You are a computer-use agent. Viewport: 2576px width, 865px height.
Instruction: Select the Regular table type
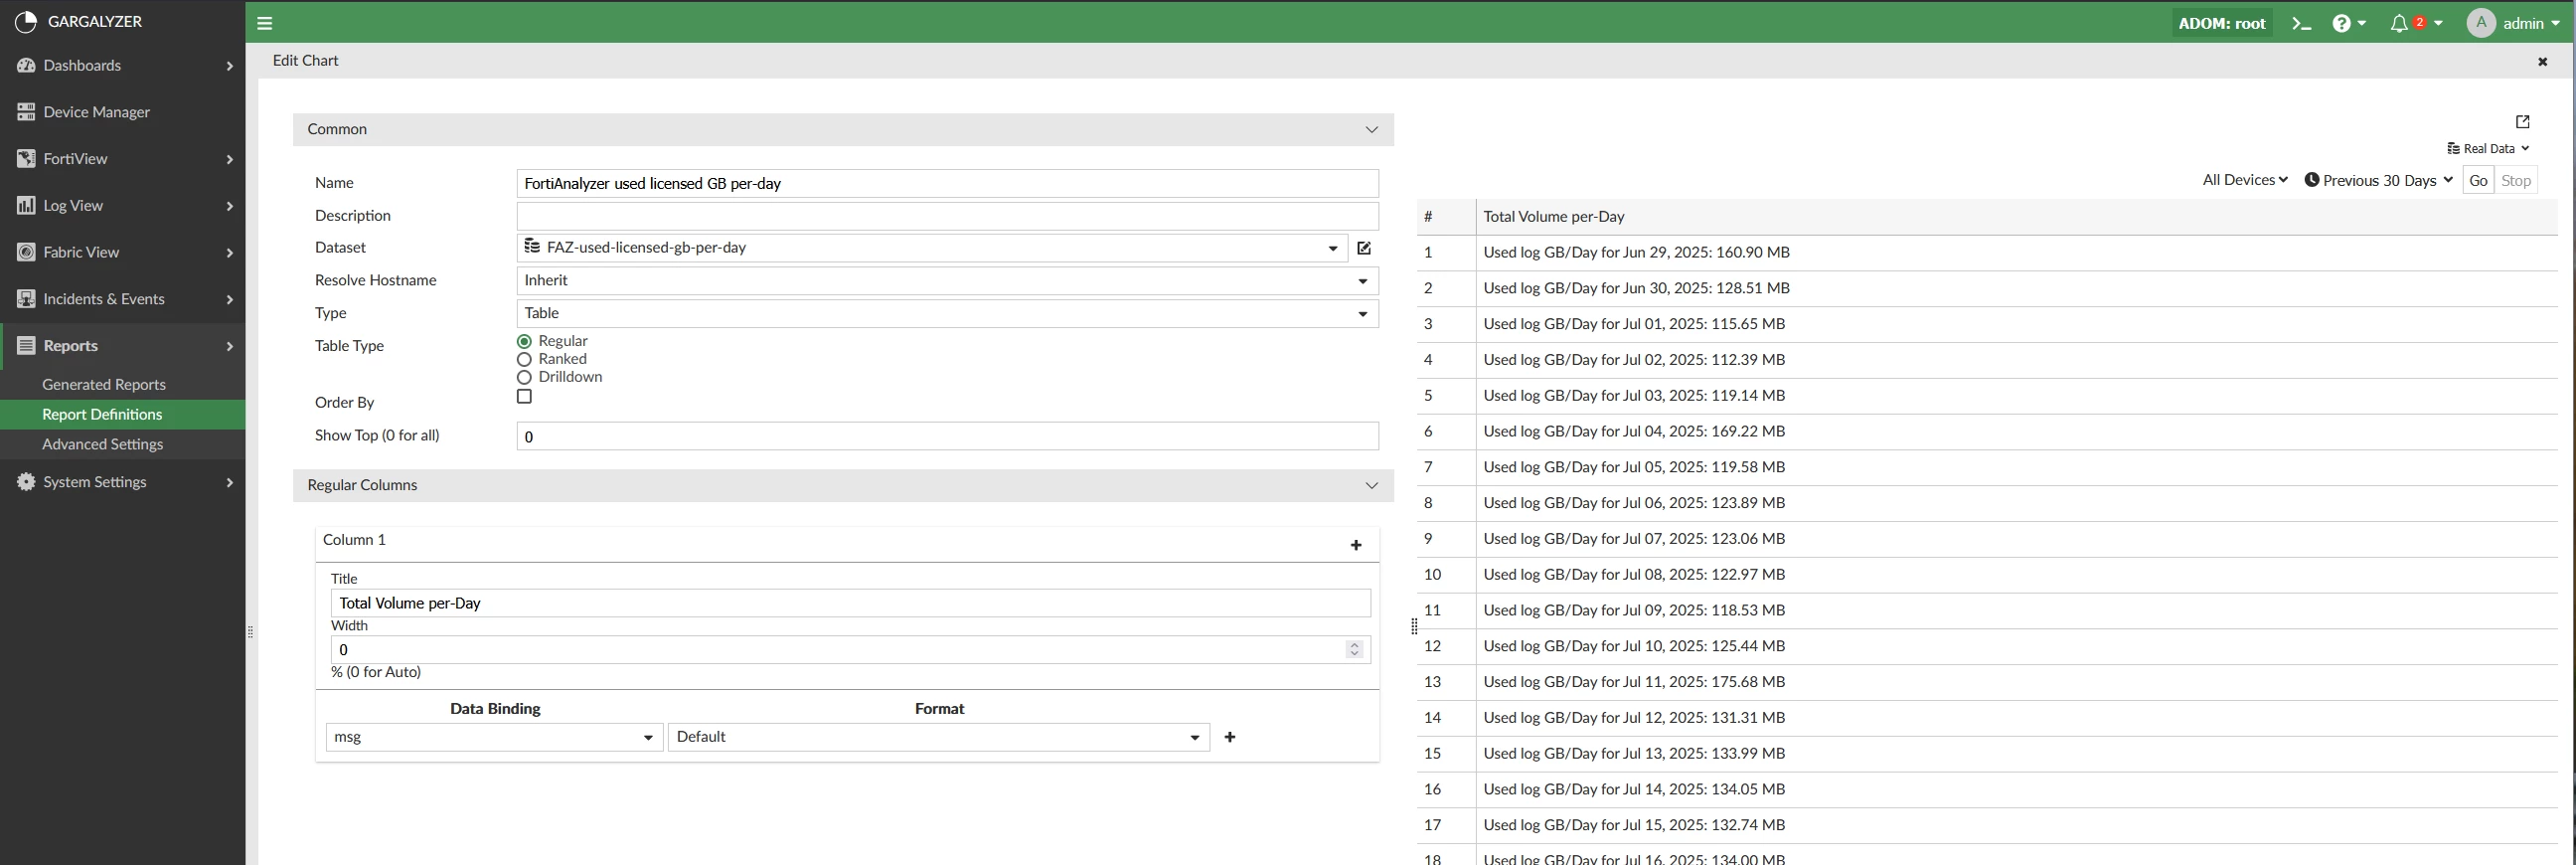[524, 341]
